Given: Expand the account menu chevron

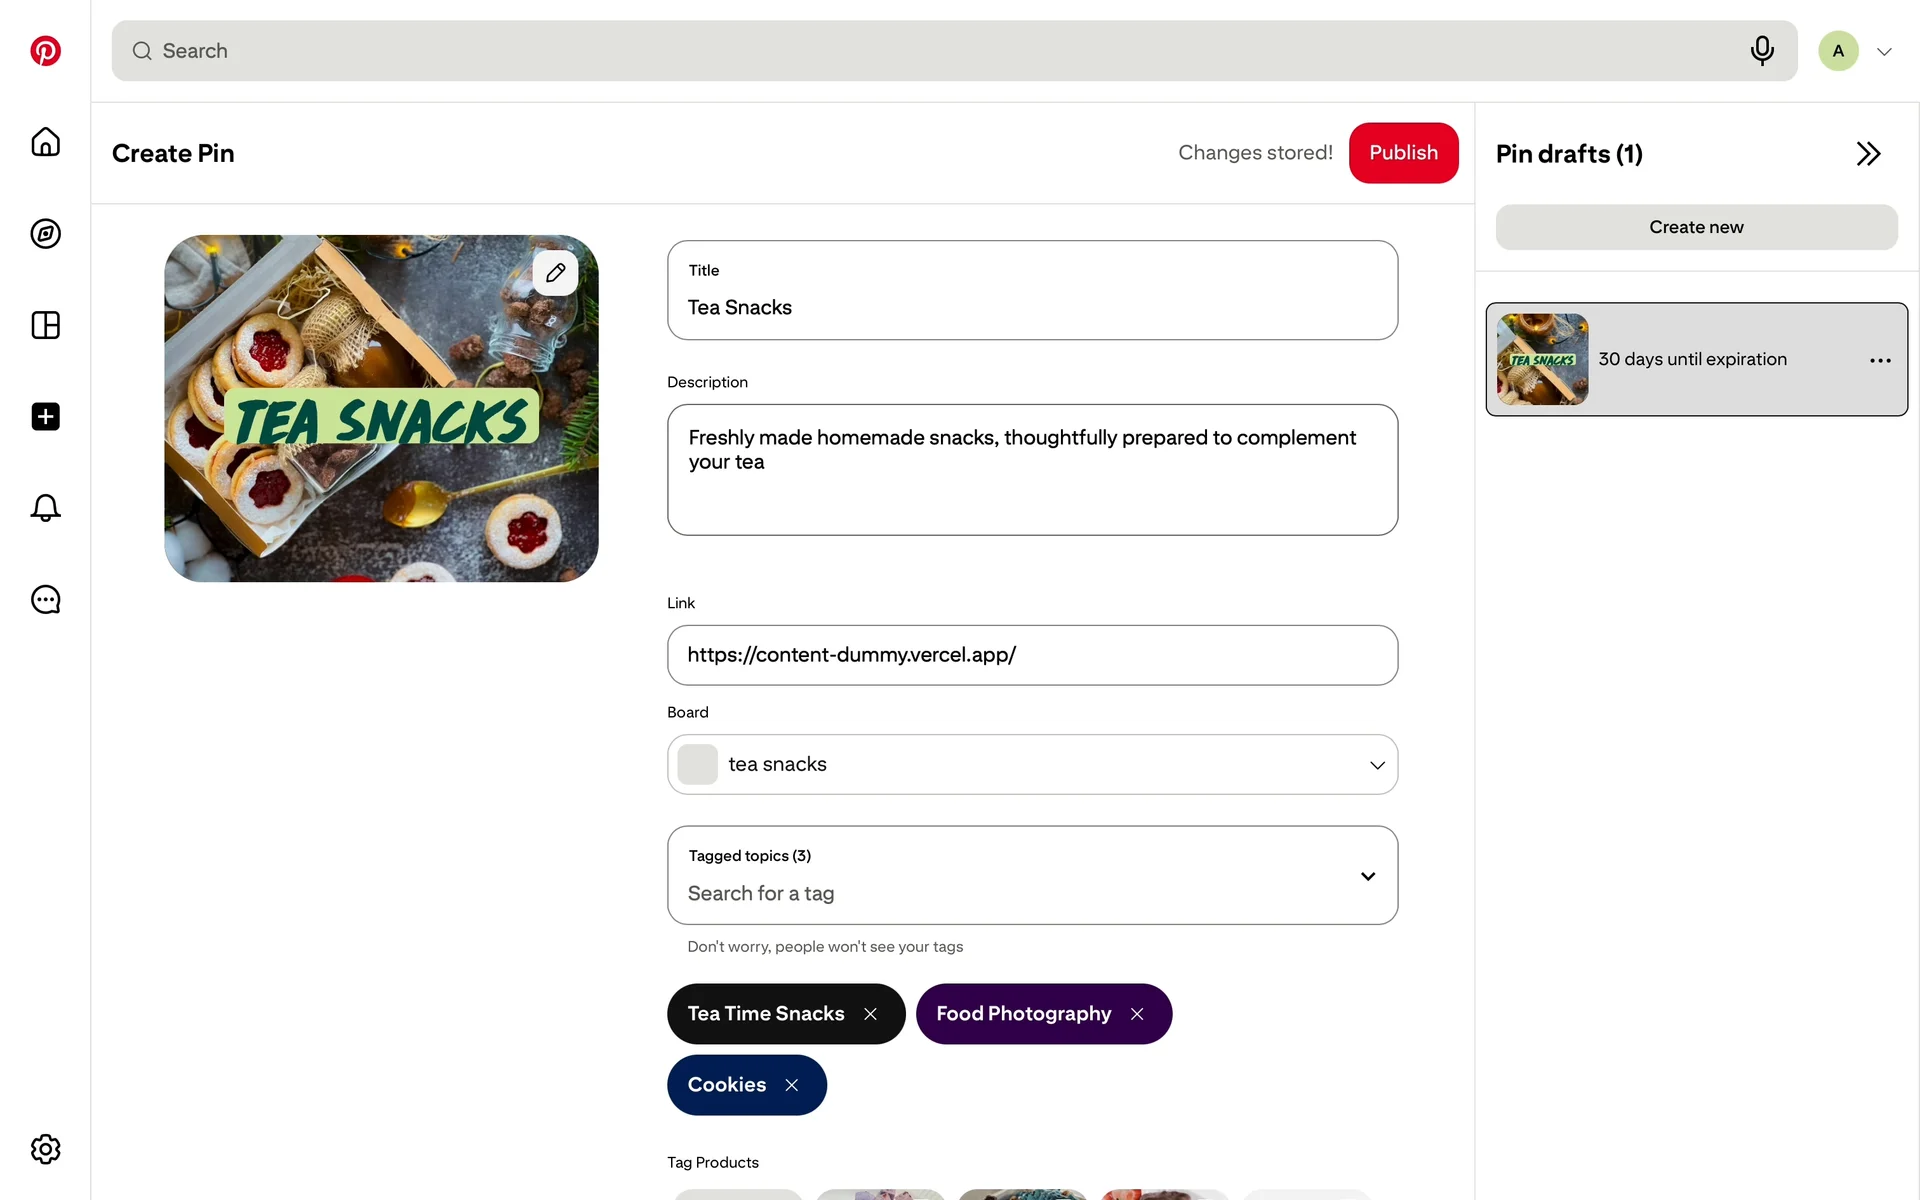Looking at the screenshot, I should 1884,52.
